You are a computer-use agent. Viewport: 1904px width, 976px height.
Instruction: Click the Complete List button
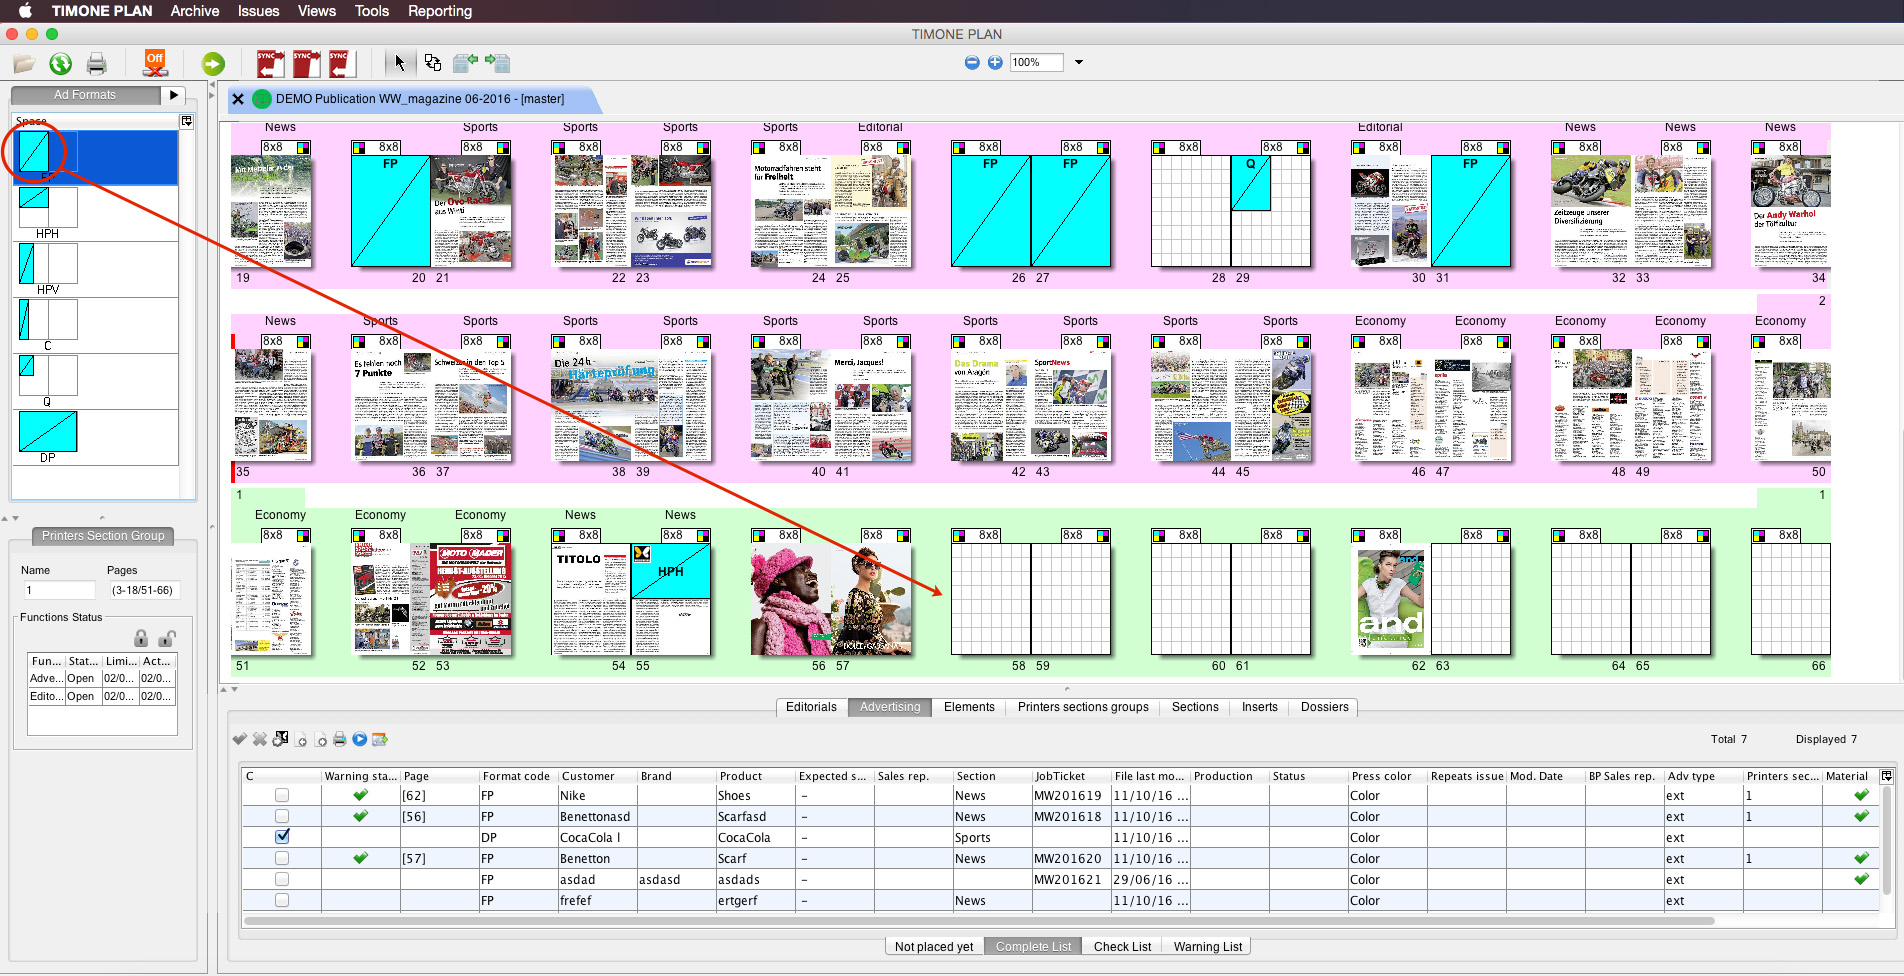point(1033,947)
